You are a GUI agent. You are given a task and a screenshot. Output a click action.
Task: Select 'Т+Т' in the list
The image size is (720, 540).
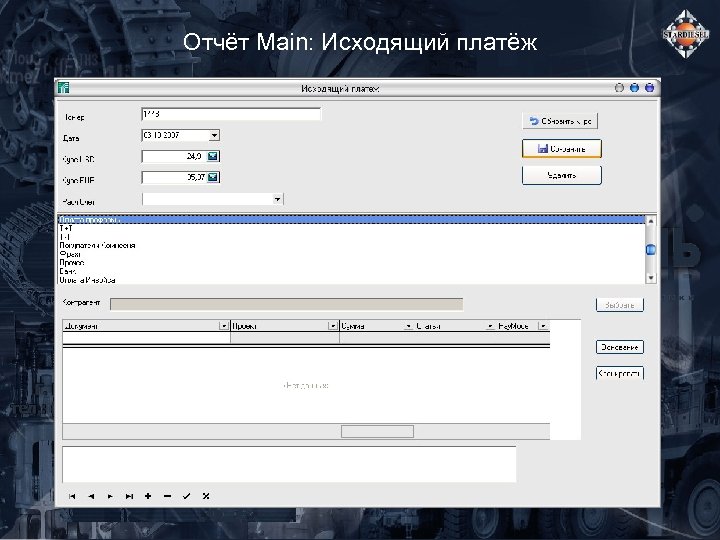click(x=352, y=228)
